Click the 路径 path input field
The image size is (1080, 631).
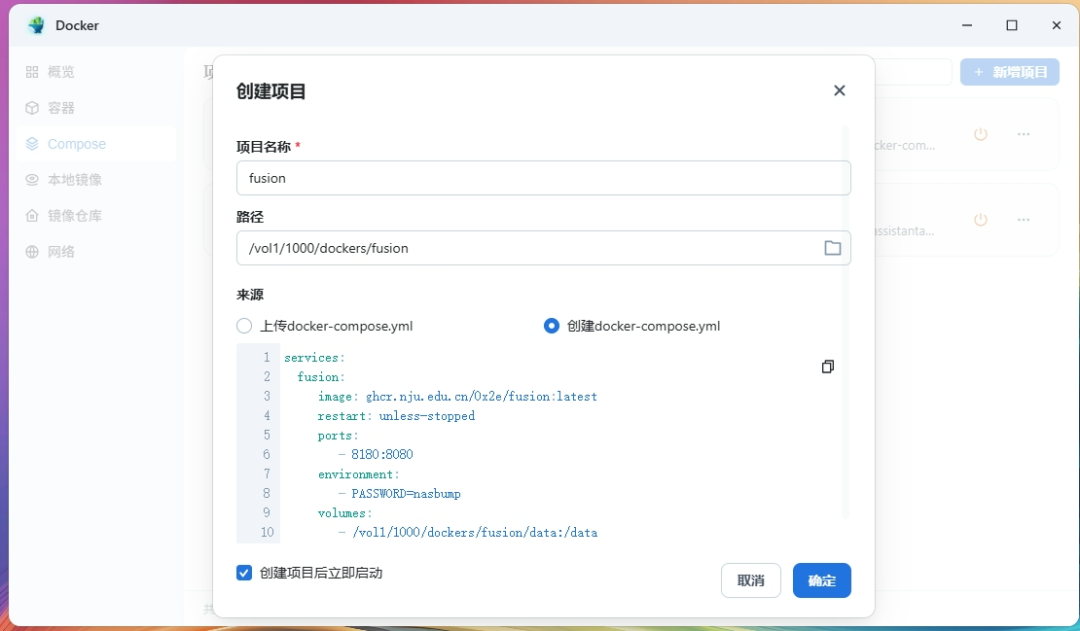(x=543, y=248)
